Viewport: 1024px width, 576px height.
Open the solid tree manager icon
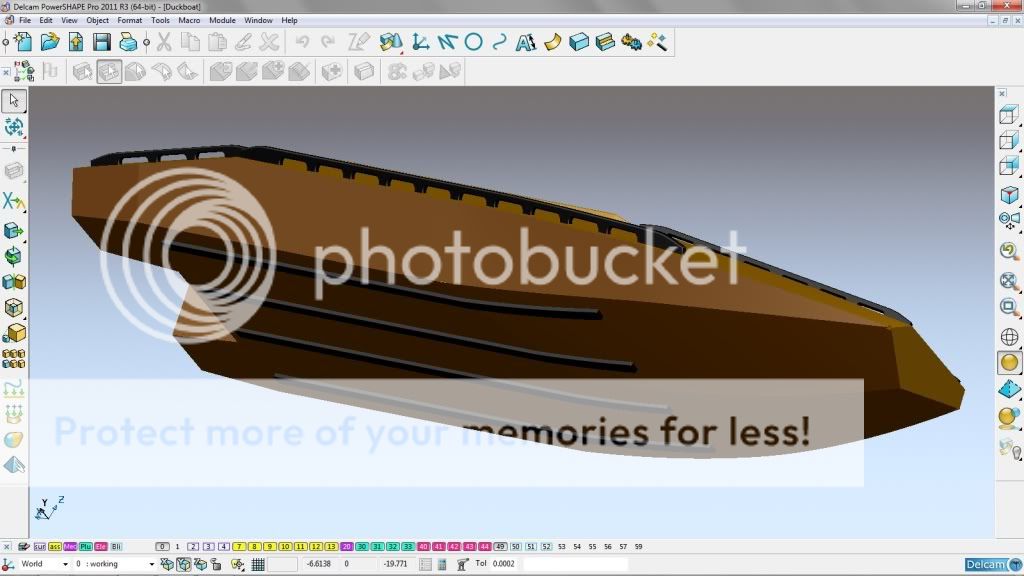pyautogui.click(x=24, y=71)
